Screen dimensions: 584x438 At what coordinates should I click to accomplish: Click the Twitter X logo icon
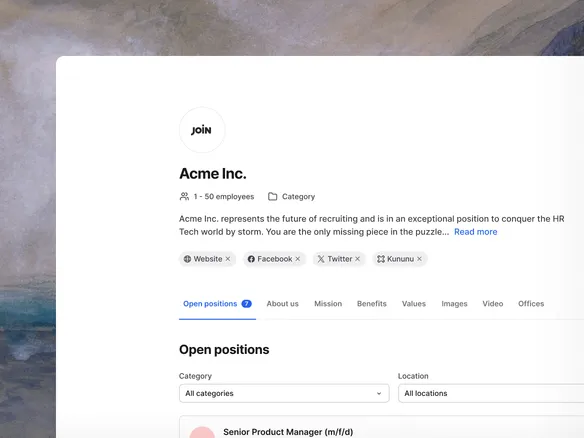(321, 259)
